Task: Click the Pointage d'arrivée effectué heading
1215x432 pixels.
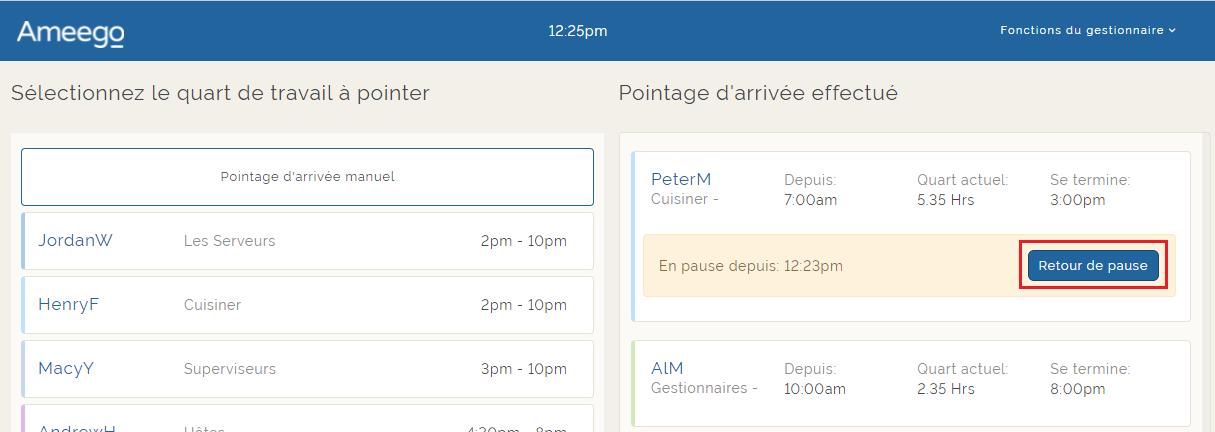Action: [x=758, y=93]
